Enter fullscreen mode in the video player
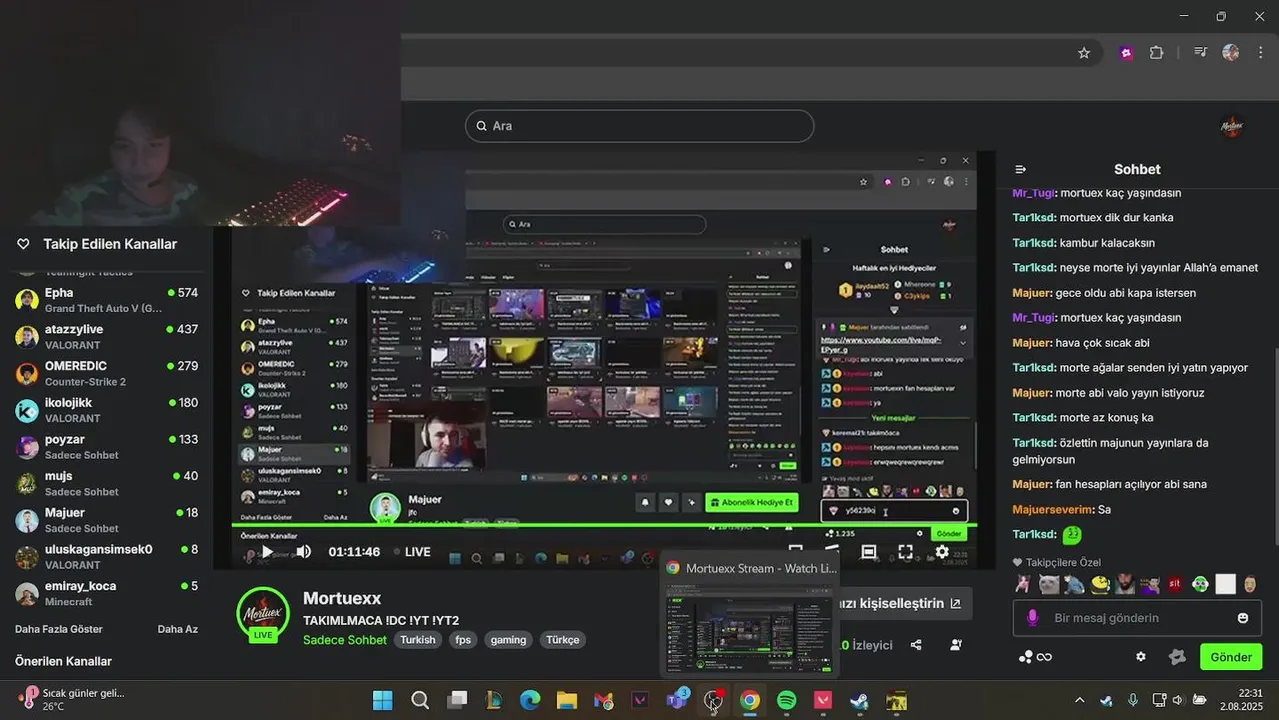 [905, 552]
